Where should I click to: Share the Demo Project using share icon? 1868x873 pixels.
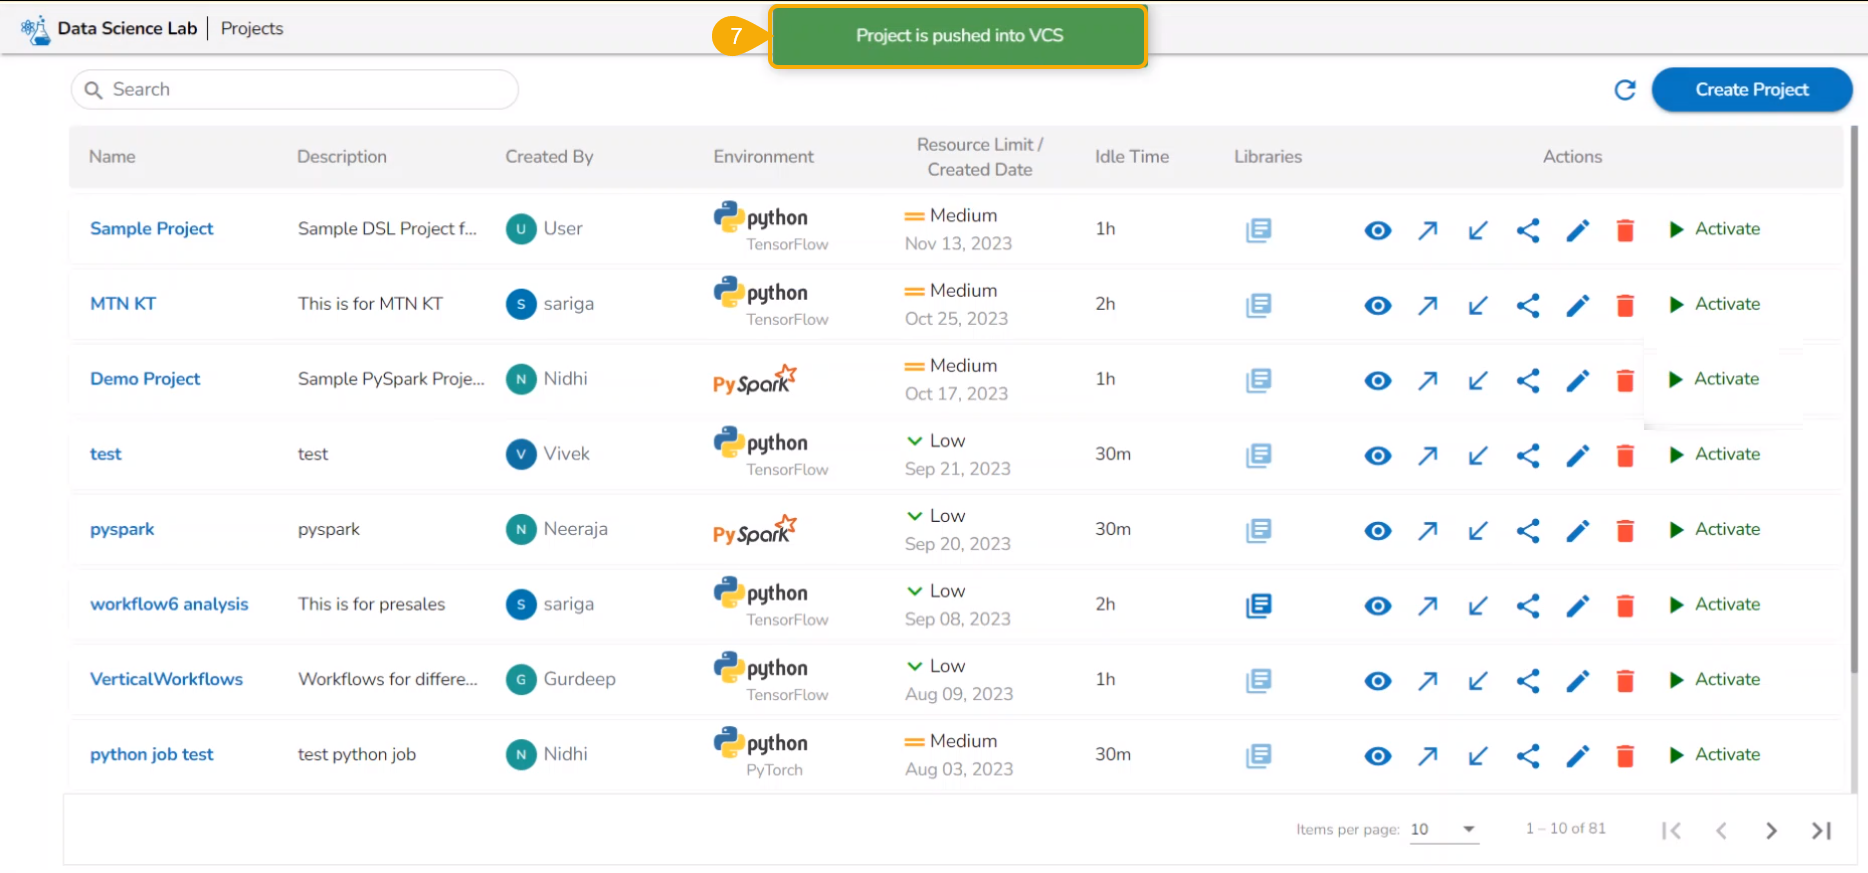(1527, 380)
